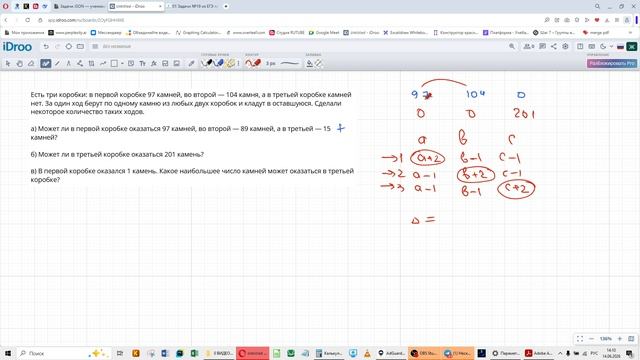Select the eraser tool

[31, 63]
